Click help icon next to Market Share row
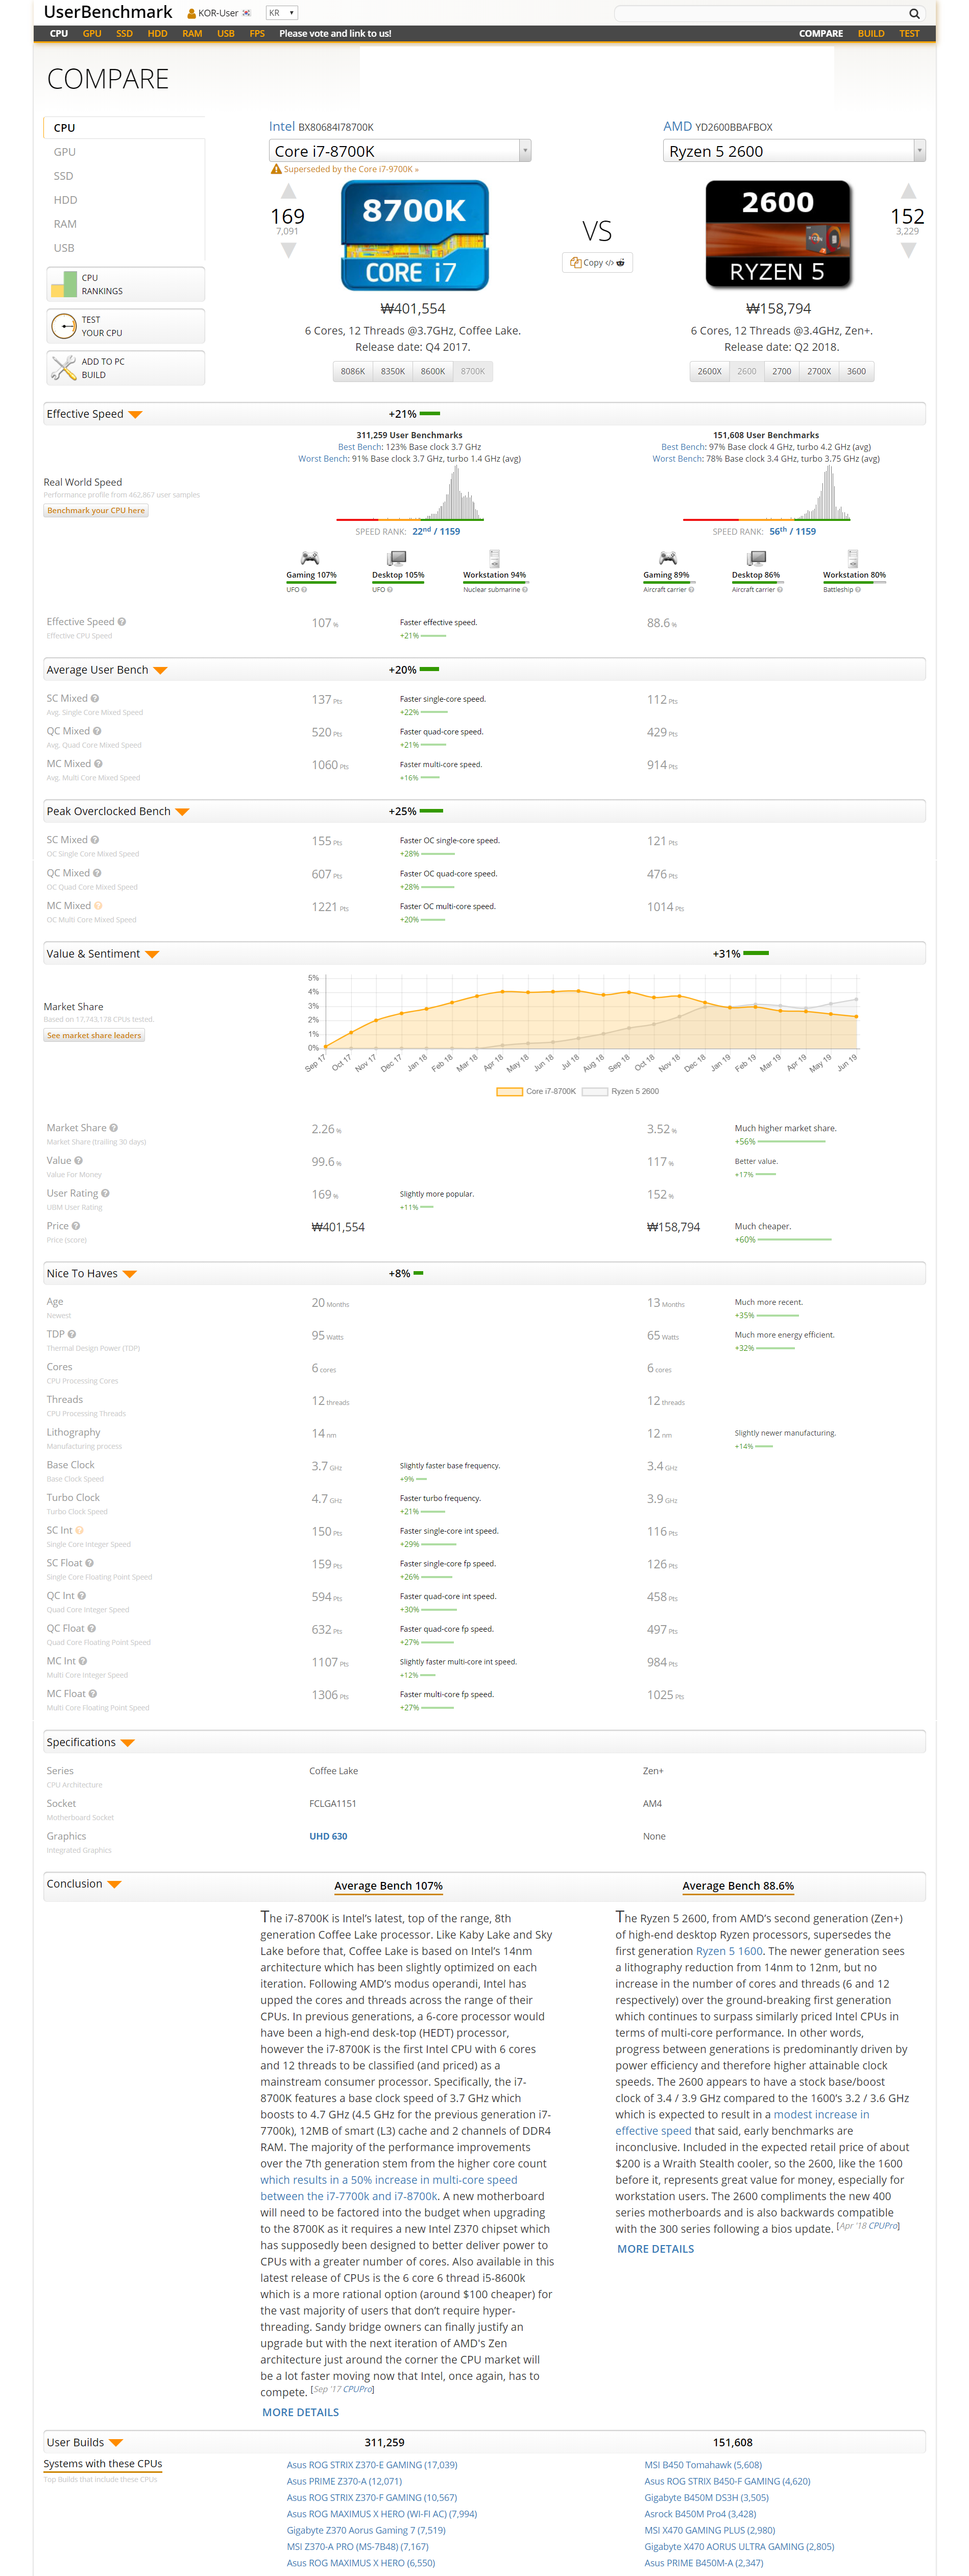 [113, 1128]
